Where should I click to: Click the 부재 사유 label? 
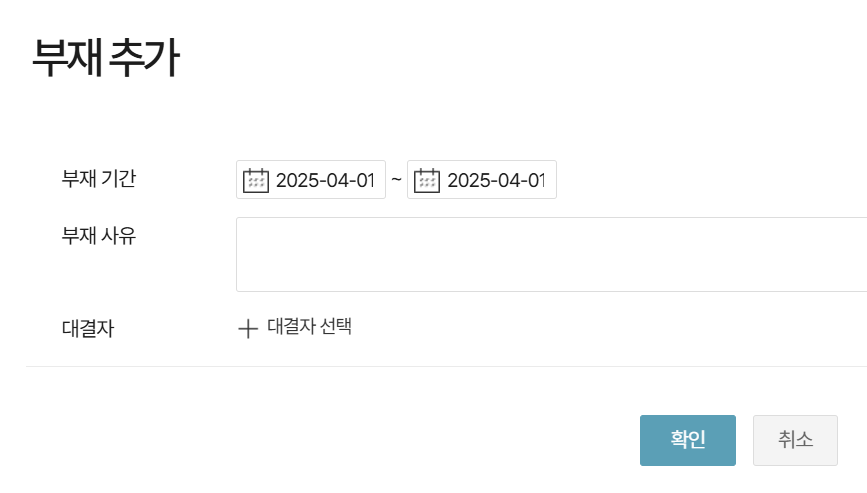tap(99, 236)
